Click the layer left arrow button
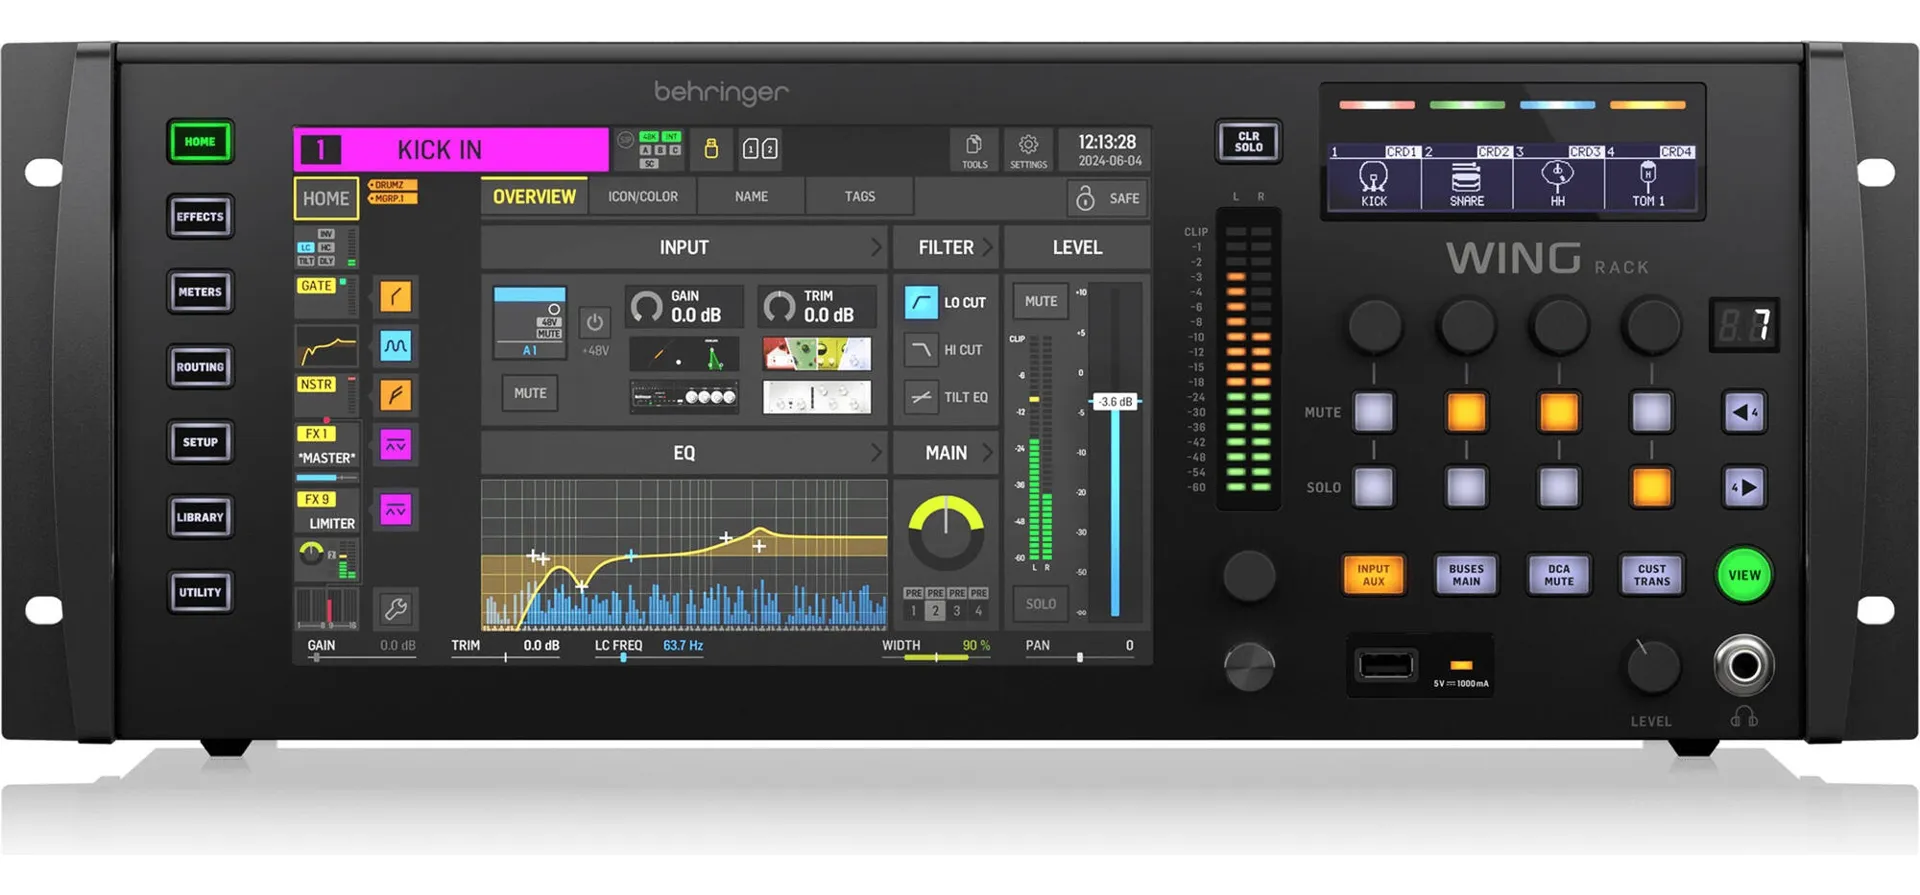Viewport: 1920px width, 895px height. click(x=1745, y=412)
